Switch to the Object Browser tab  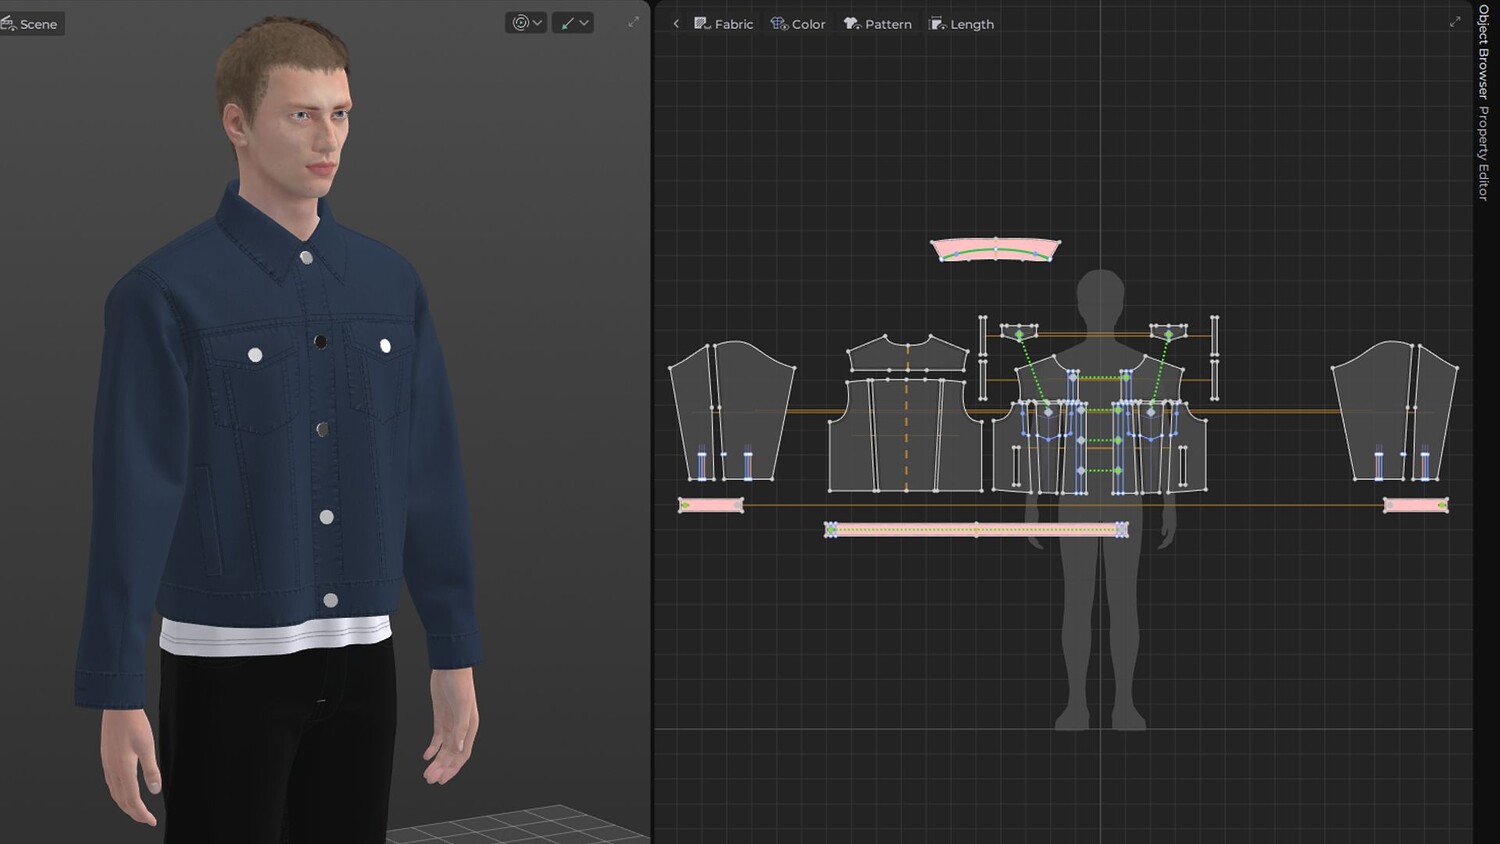click(1483, 51)
